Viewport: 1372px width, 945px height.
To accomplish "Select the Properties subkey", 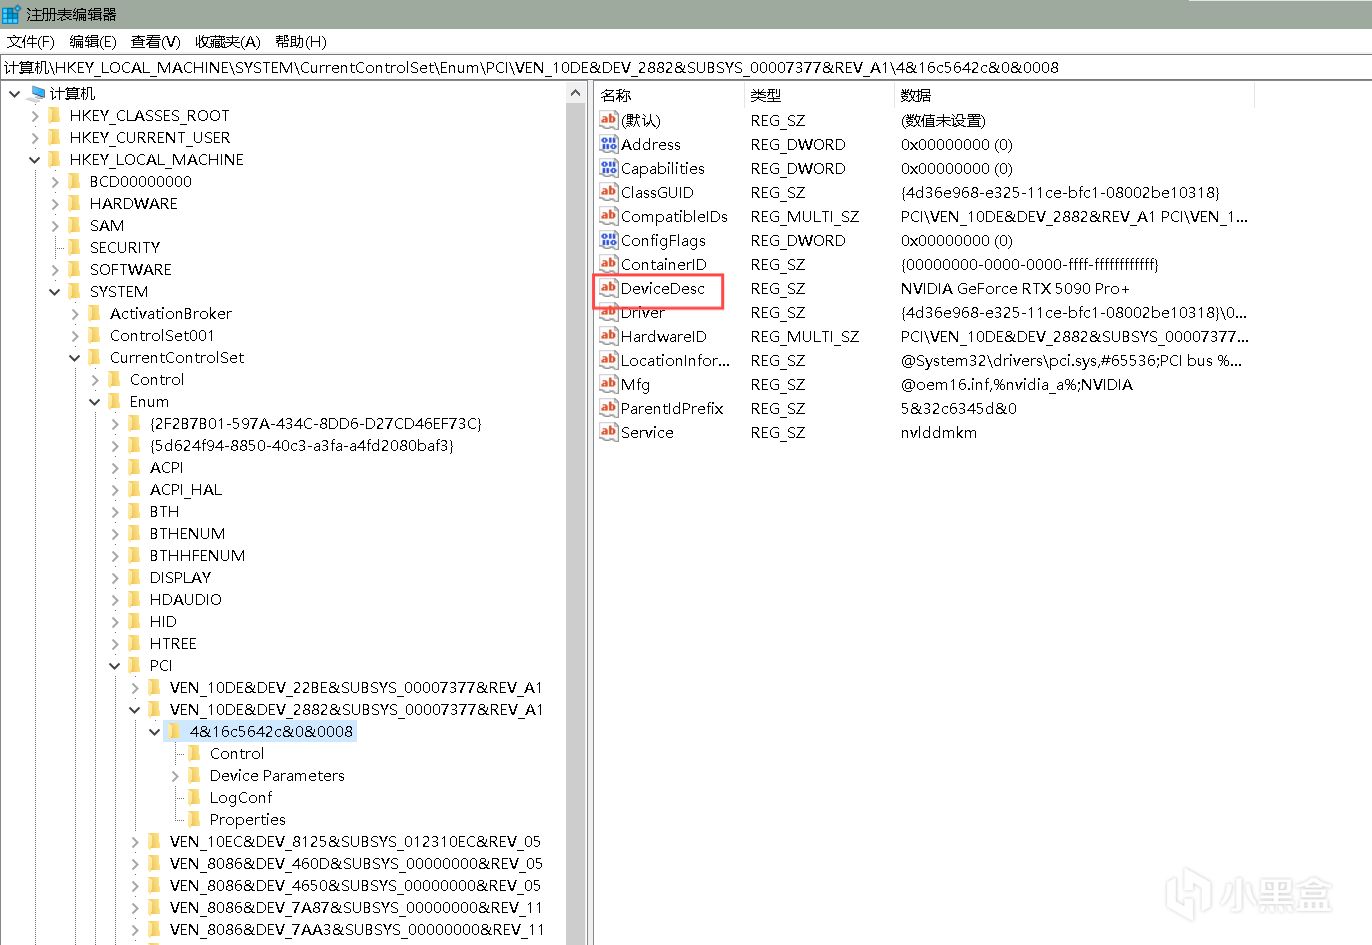I will (x=247, y=819).
